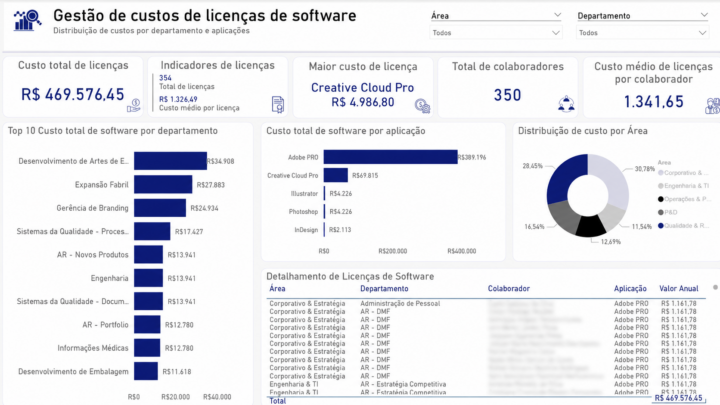
Task: Sort table by the Valor Anual column header
Action: click(x=679, y=288)
